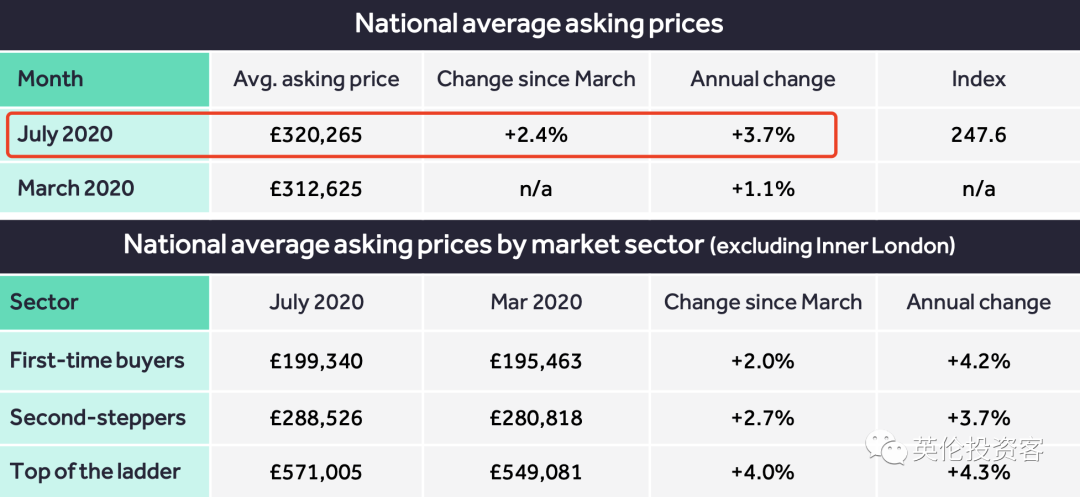
Task: Select the £280,818 Mar 2020 value
Action: coord(536,417)
